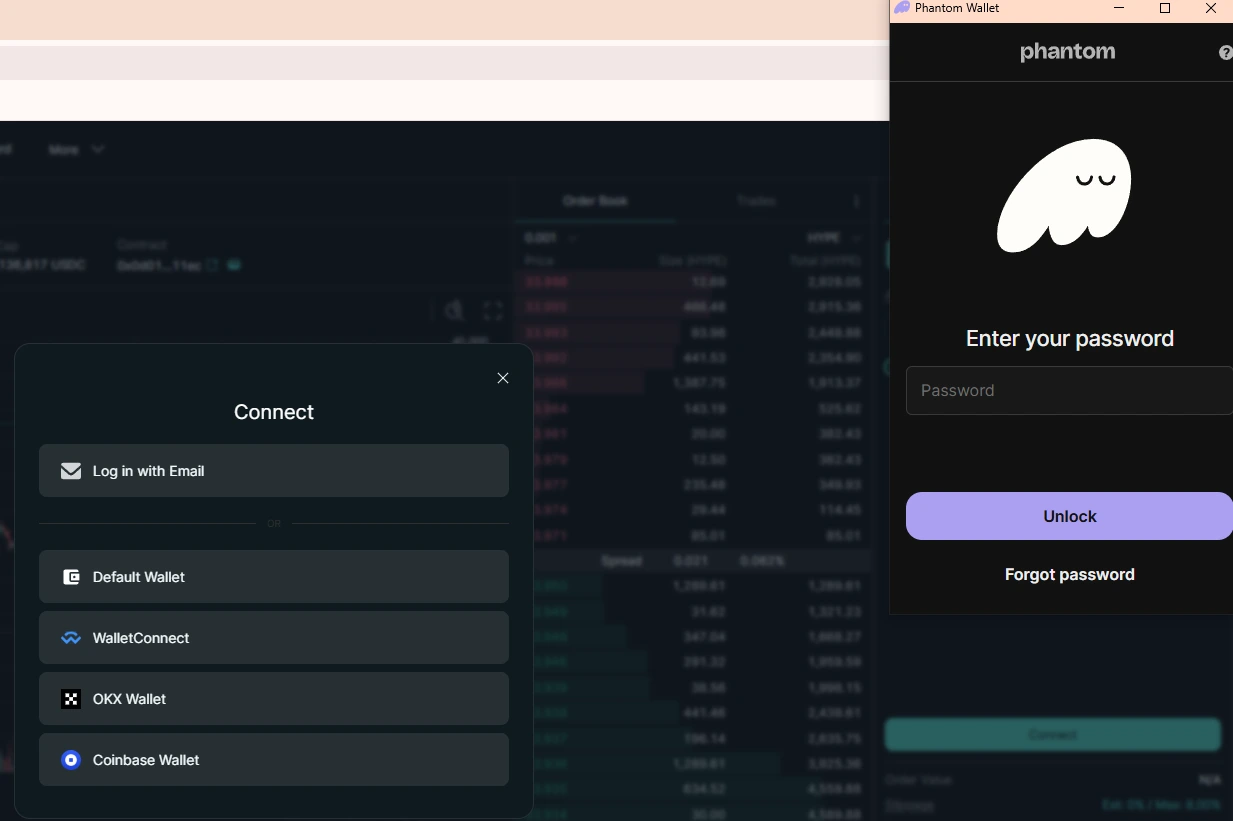Click the Password input field
This screenshot has width=1233, height=821.
point(1069,390)
